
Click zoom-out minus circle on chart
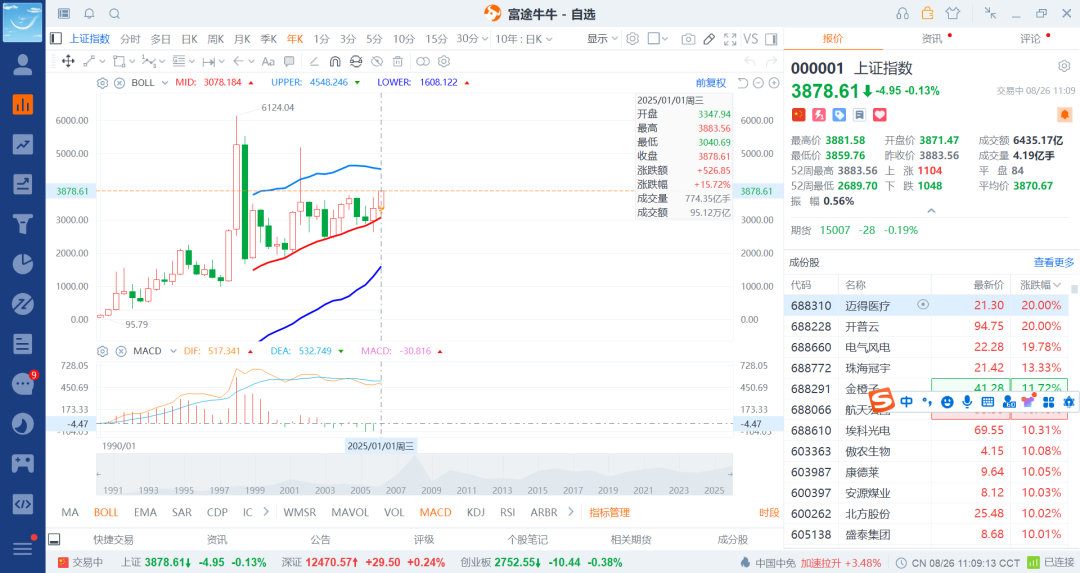pos(758,83)
